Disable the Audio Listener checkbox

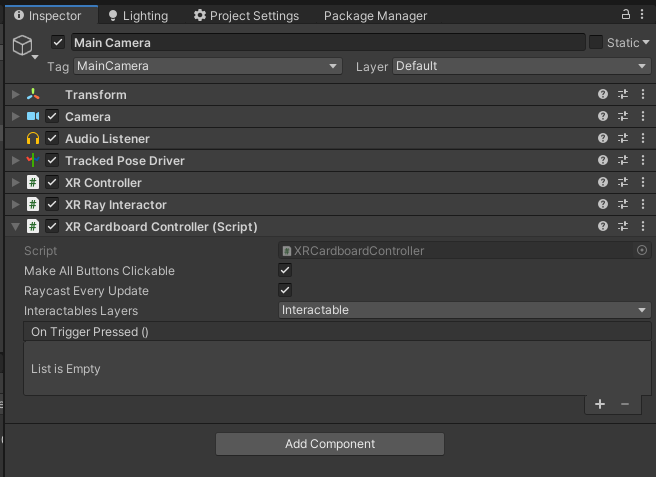[x=52, y=138]
